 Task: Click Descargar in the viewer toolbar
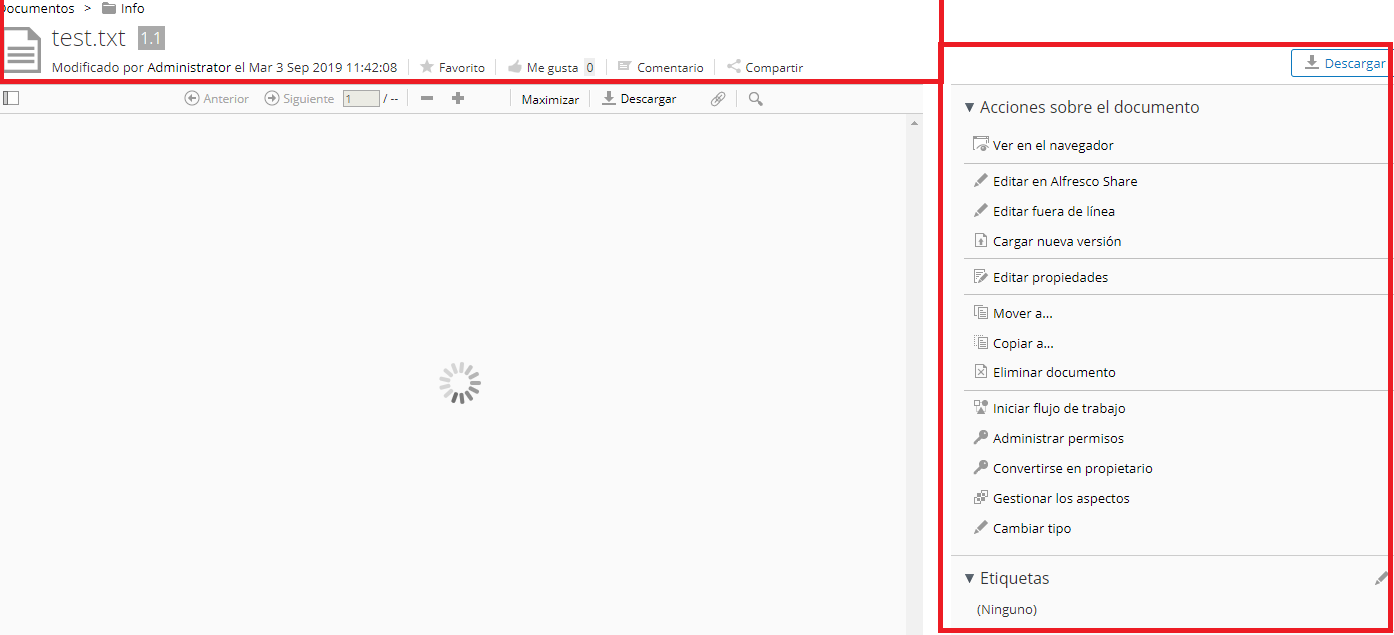point(638,99)
